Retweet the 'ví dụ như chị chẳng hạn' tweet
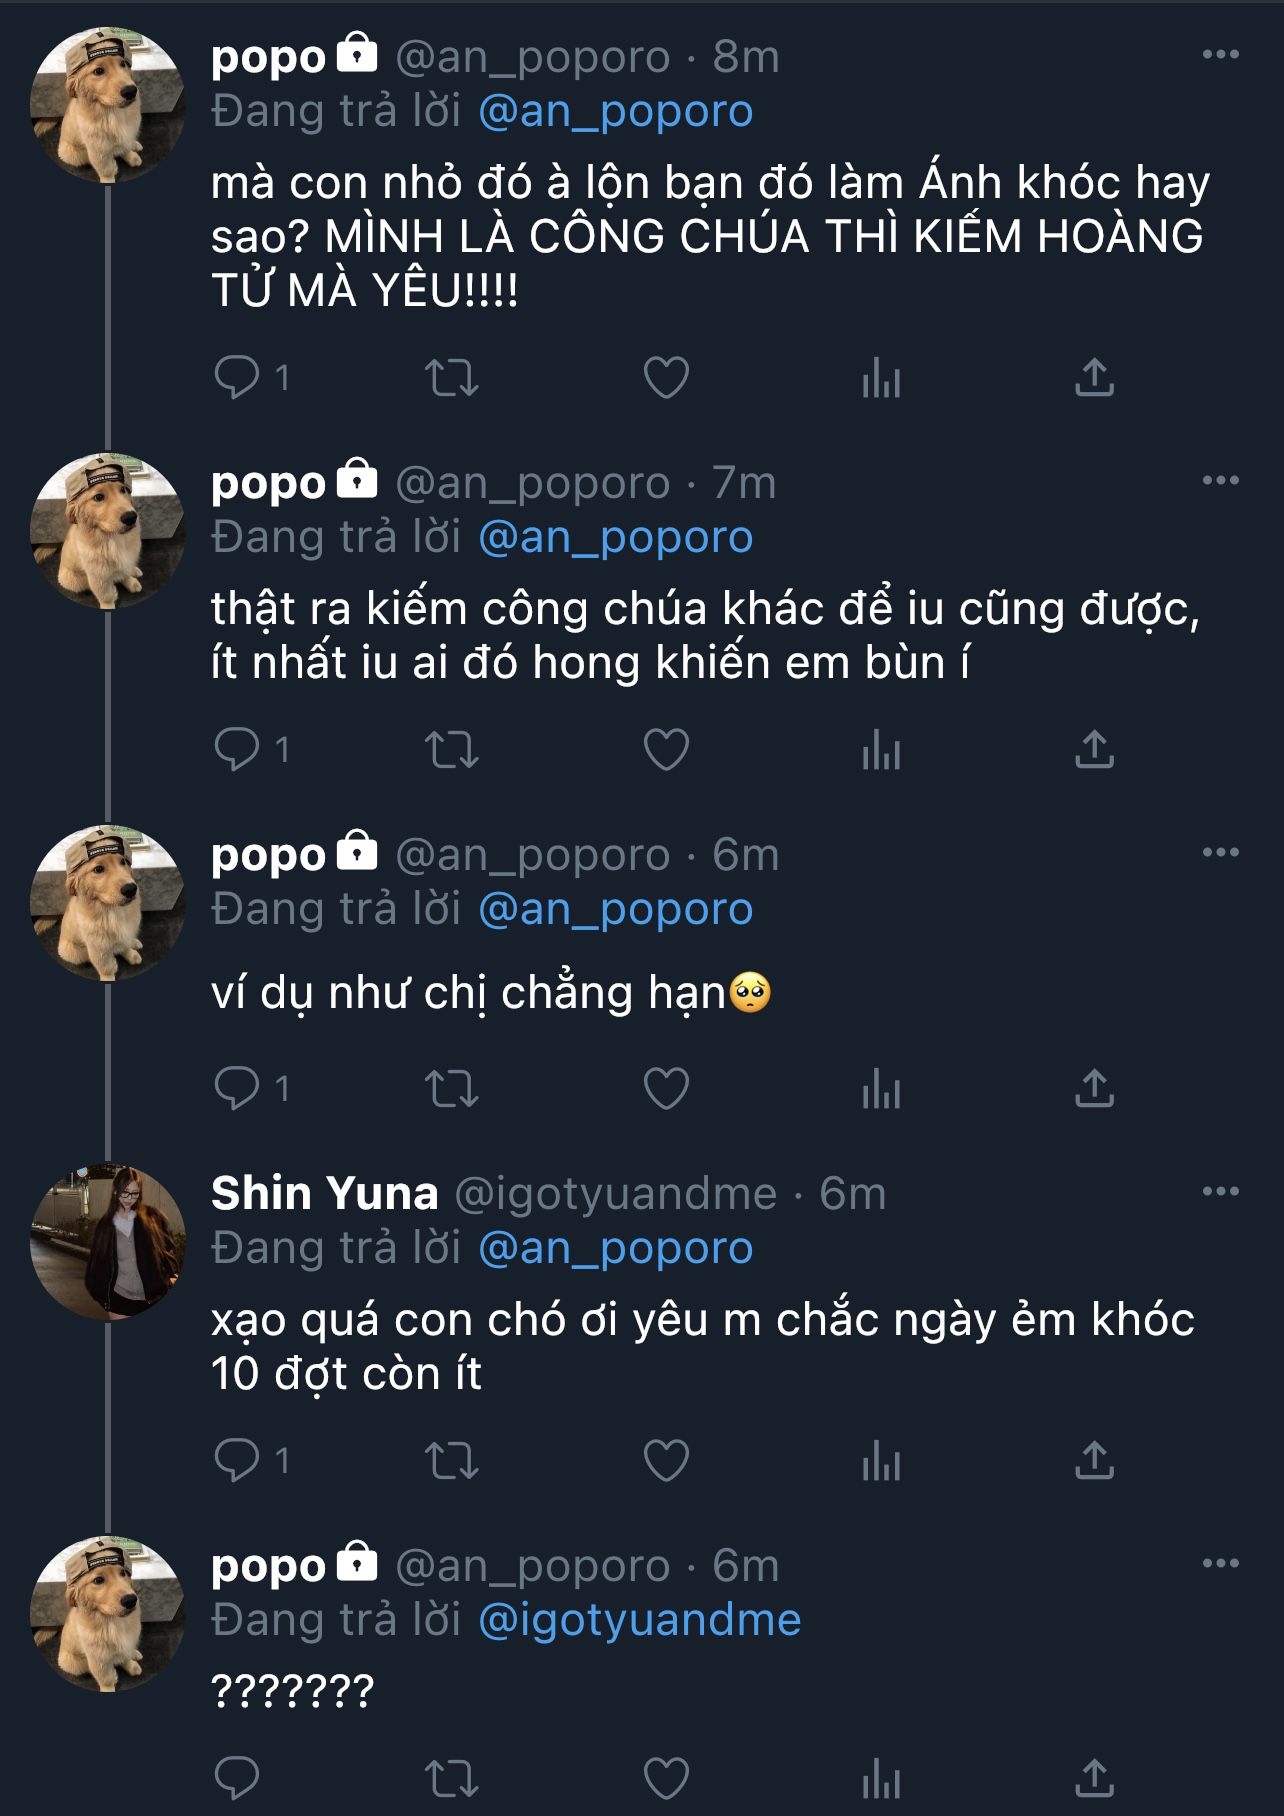The width and height of the screenshot is (1284, 1816). click(x=452, y=1088)
